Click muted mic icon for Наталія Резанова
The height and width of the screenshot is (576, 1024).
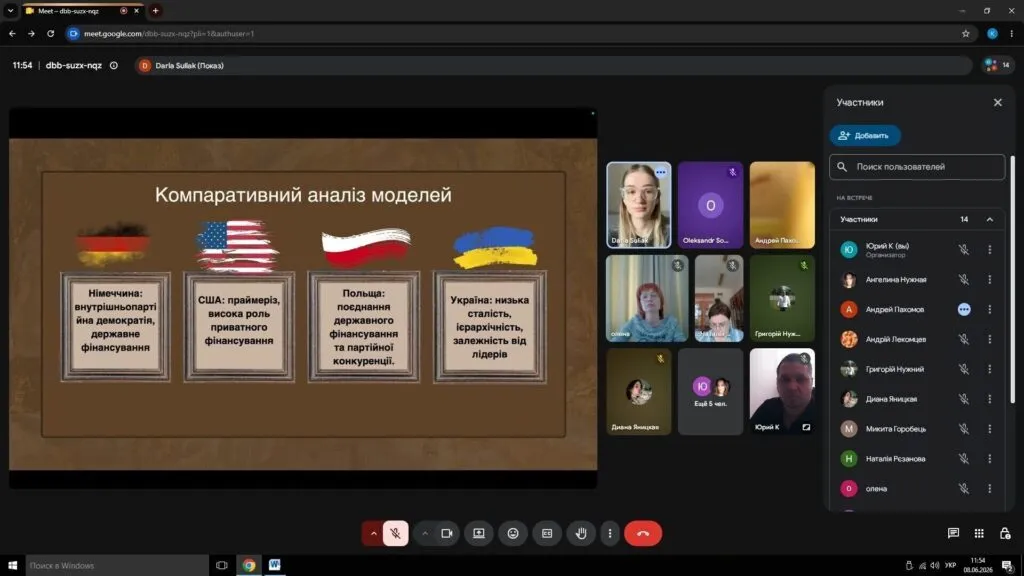[963, 459]
